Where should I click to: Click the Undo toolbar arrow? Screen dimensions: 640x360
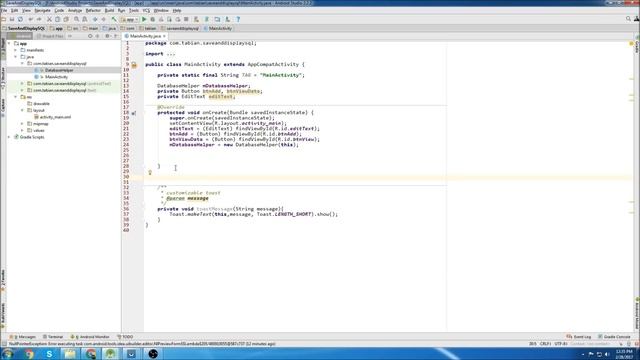point(31,19)
